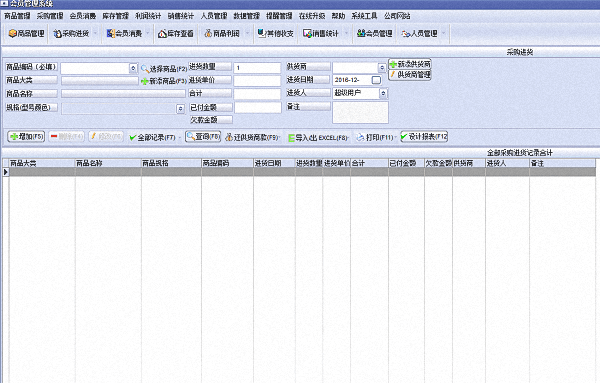This screenshot has width=600, height=383.
Task: Show 全部记录(F7) records
Action: [152, 137]
